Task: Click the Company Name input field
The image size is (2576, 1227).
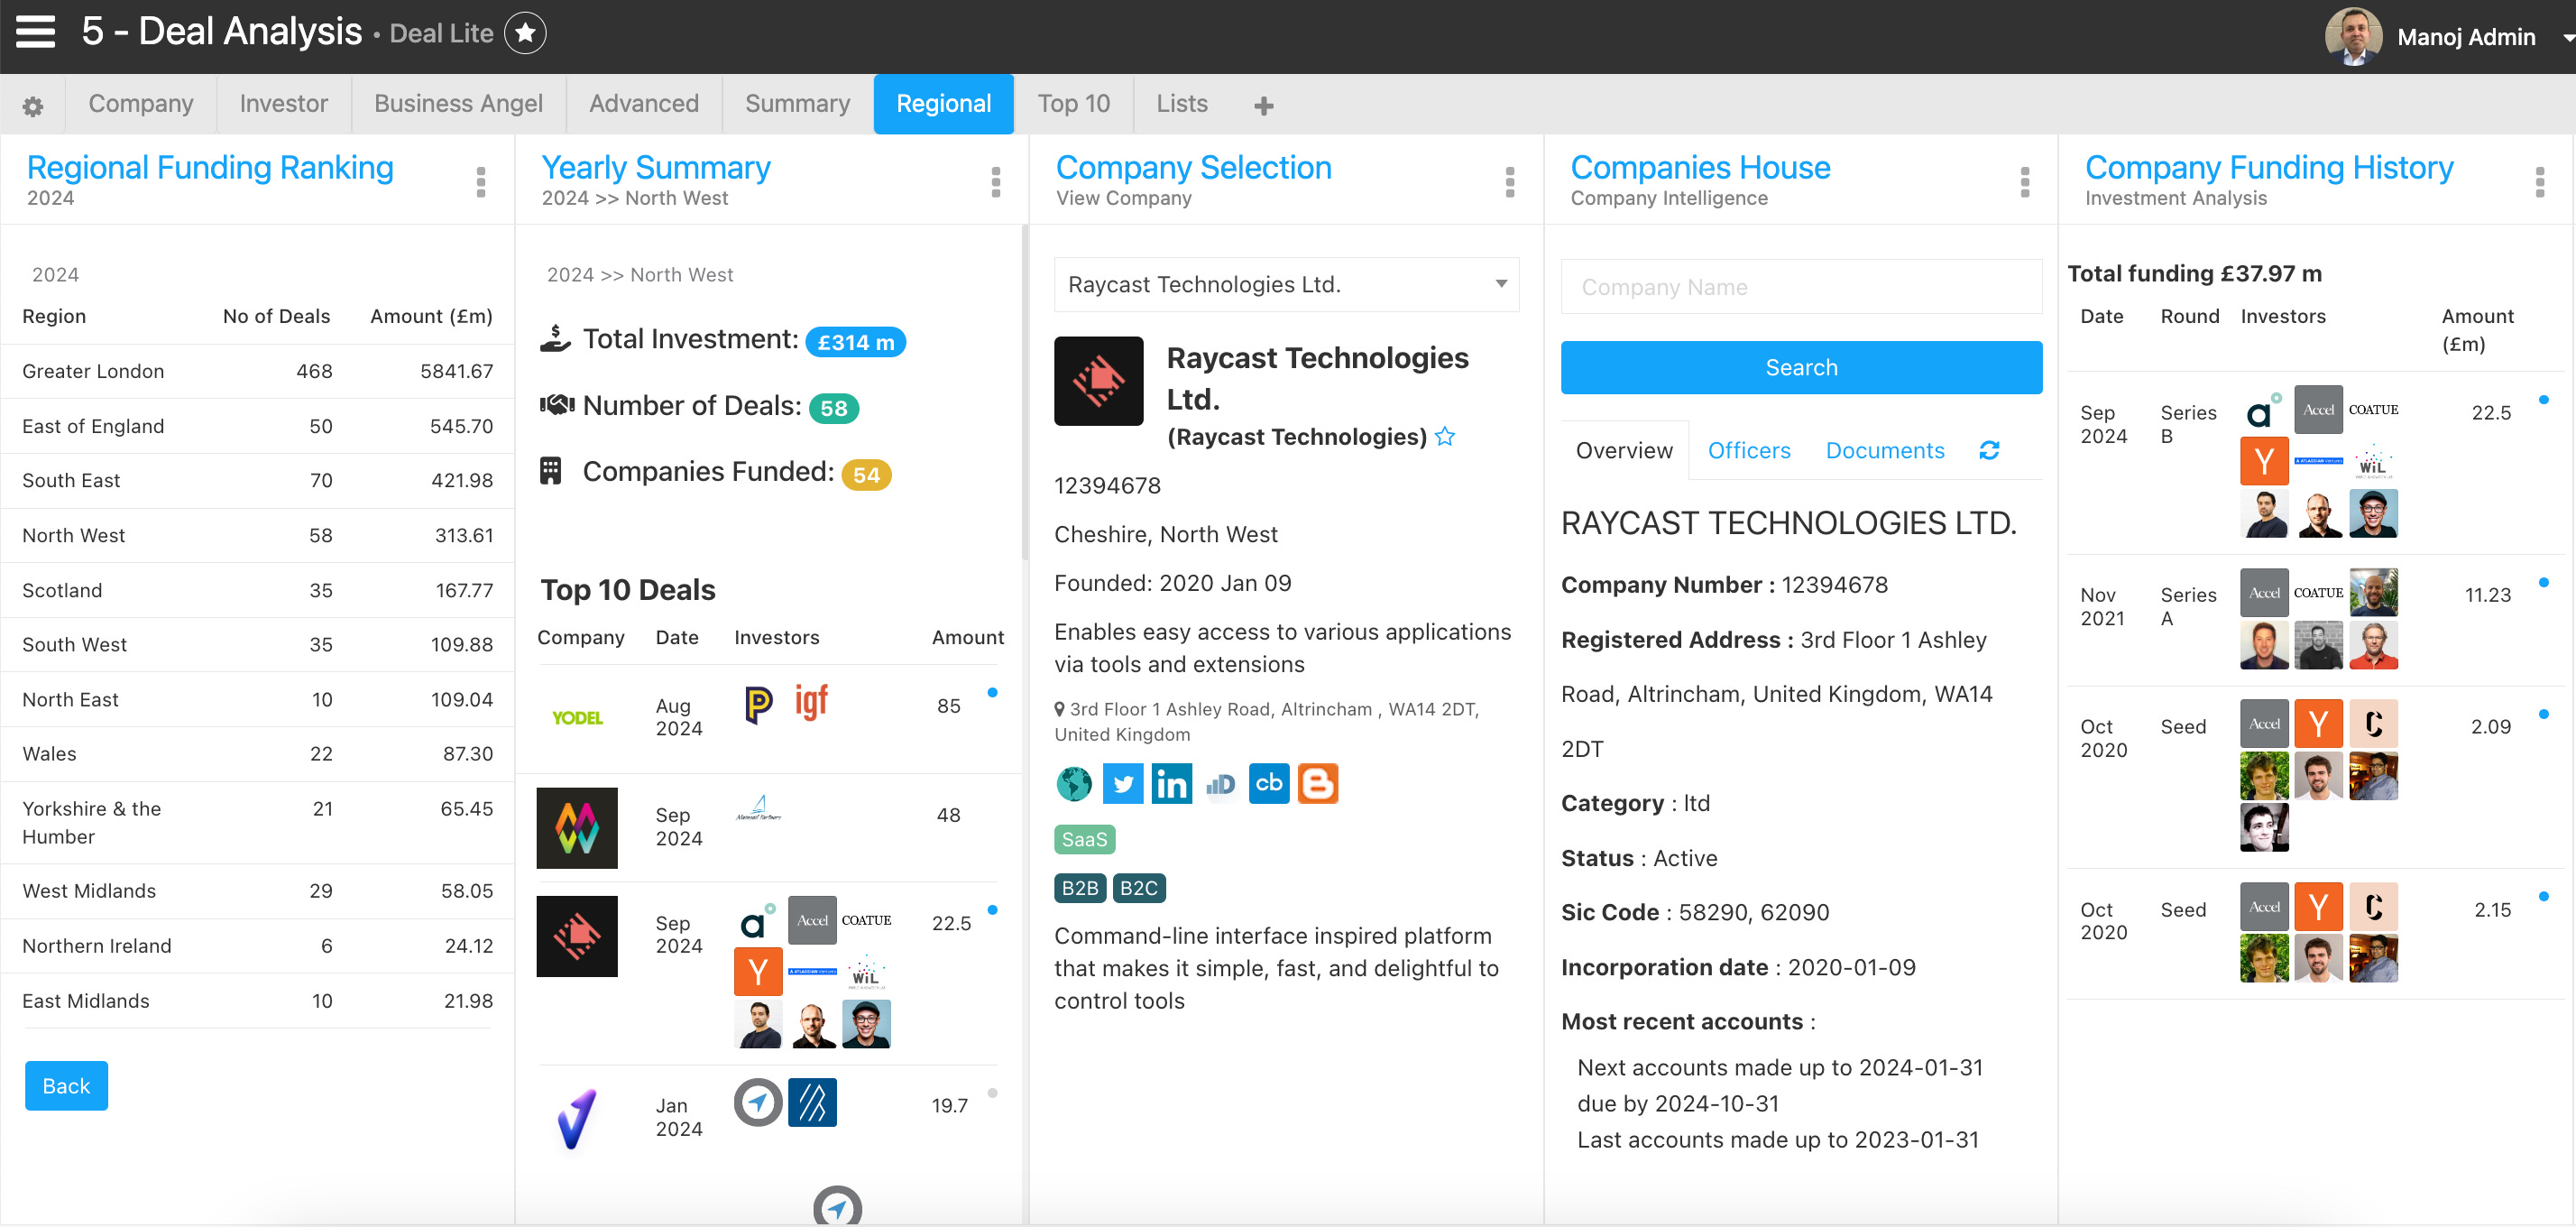Action: click(1801, 287)
